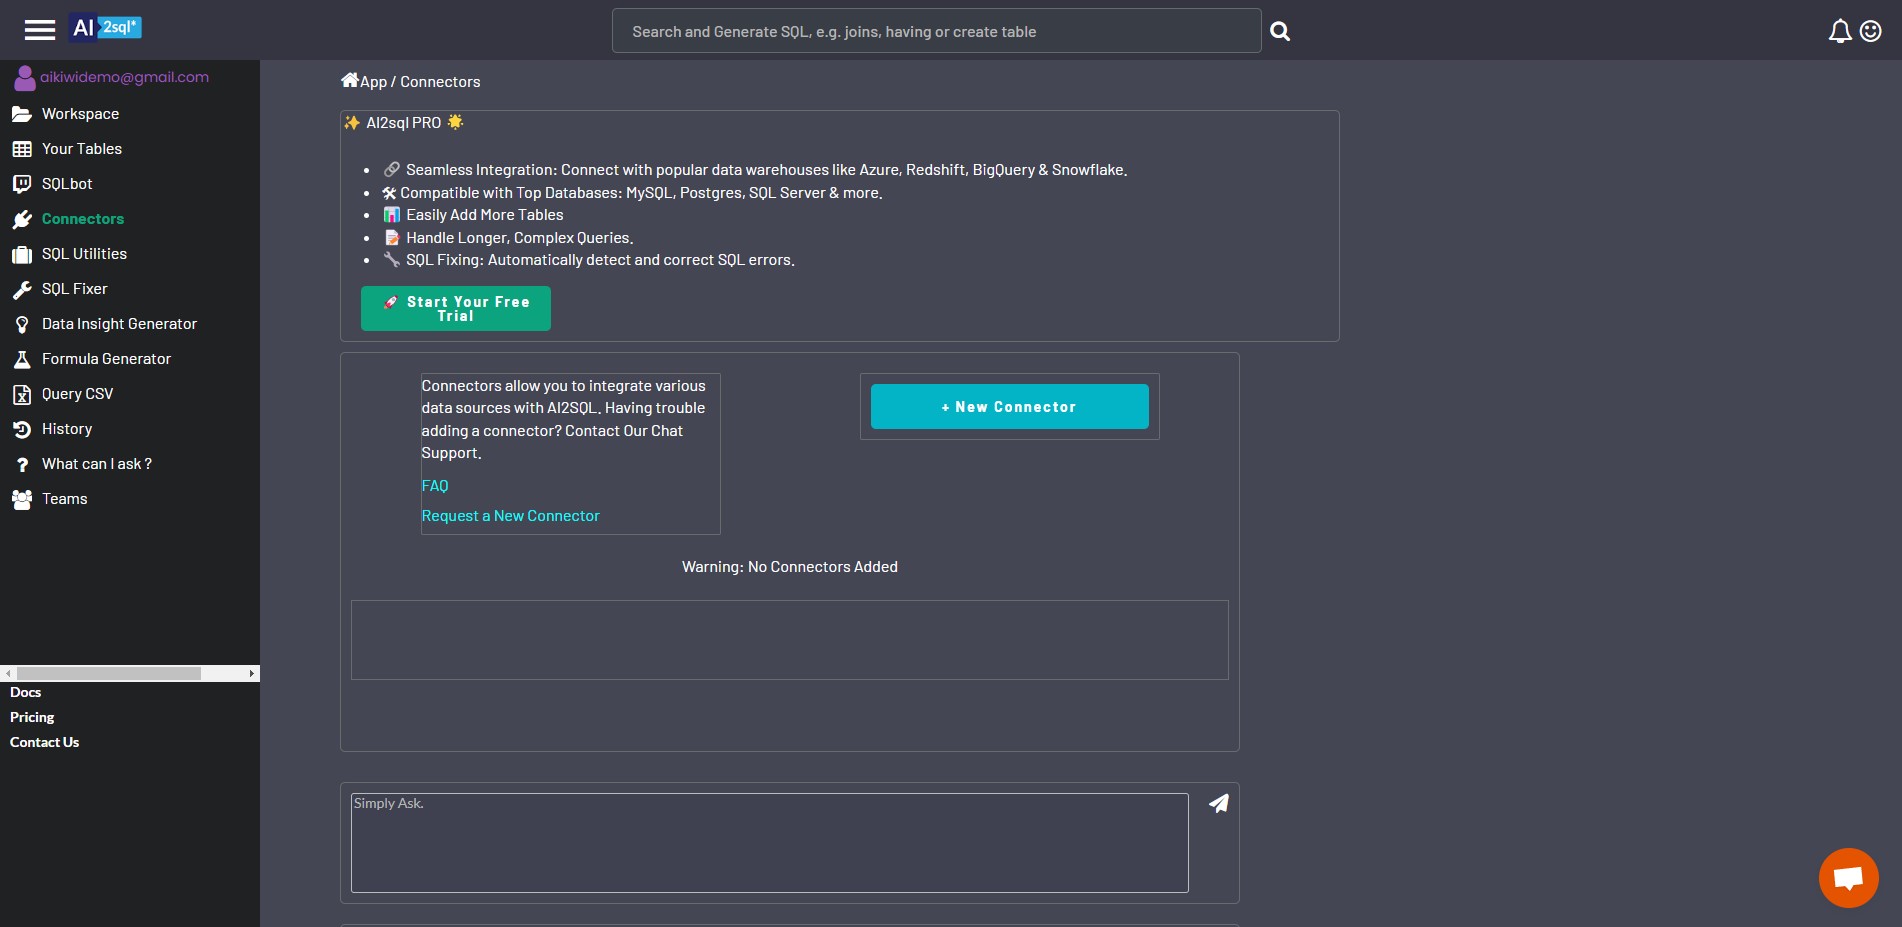The height and width of the screenshot is (927, 1902).
Task: Click the question mark help icon
Action: [22, 465]
